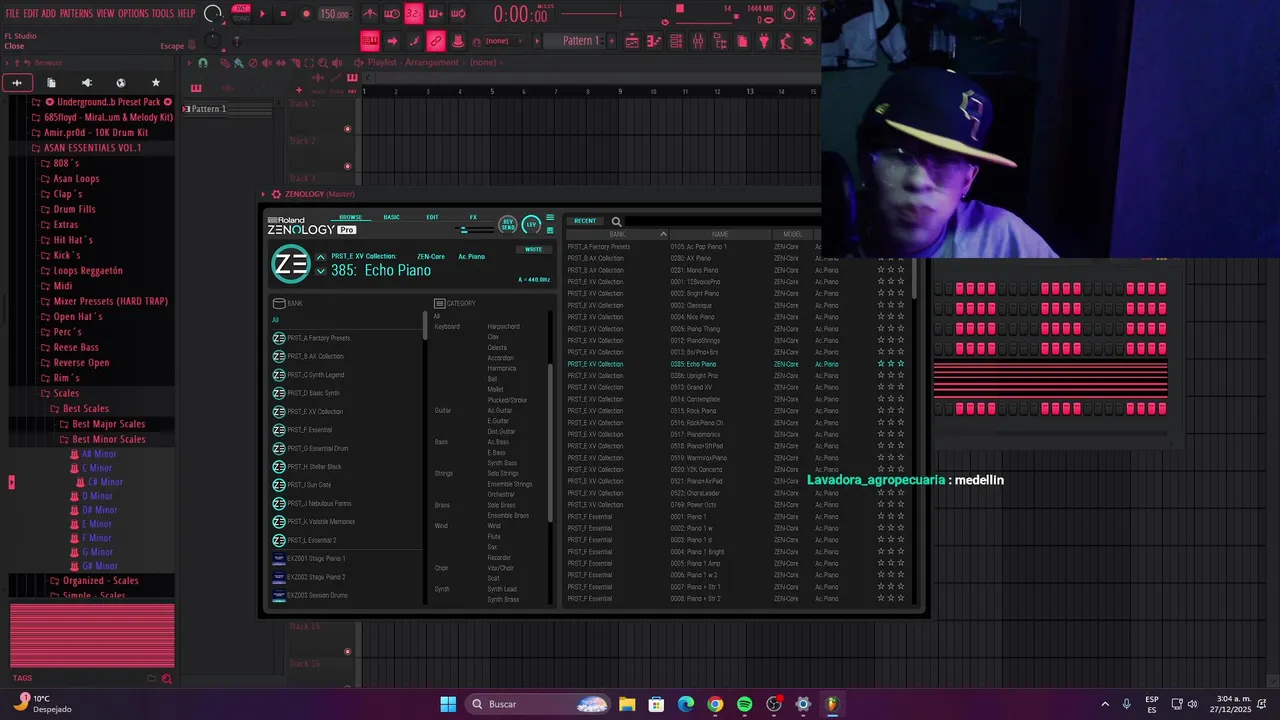Start playback with the Play button
This screenshot has width=1280, height=720.
tap(262, 14)
